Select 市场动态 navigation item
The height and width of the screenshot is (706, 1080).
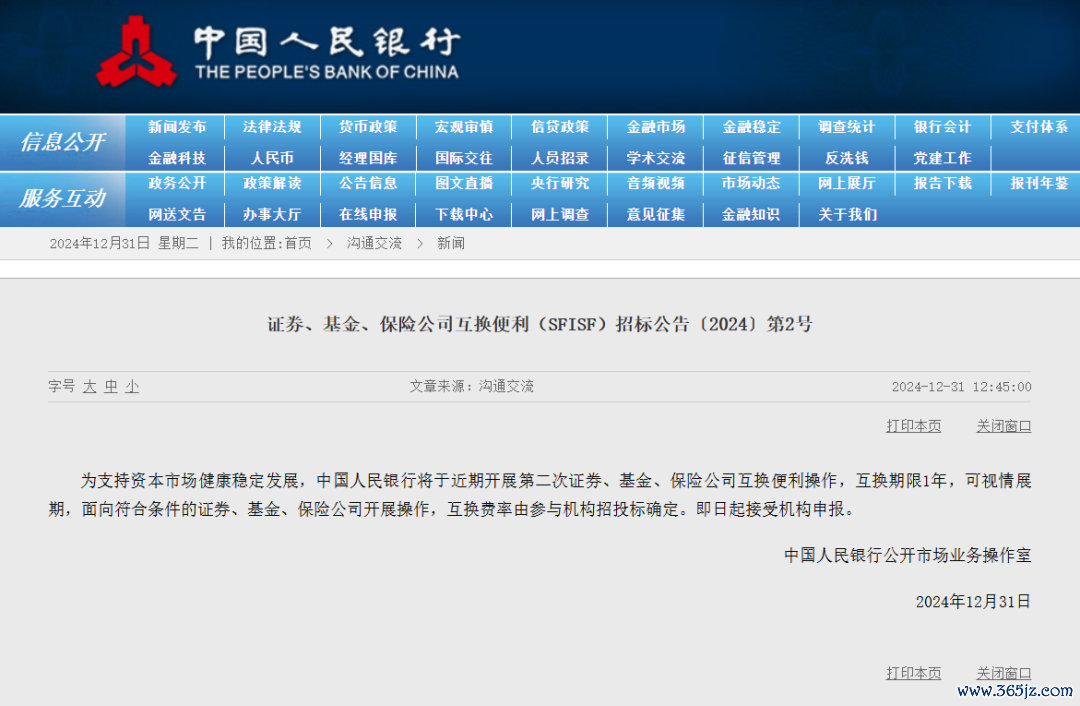[x=751, y=183]
